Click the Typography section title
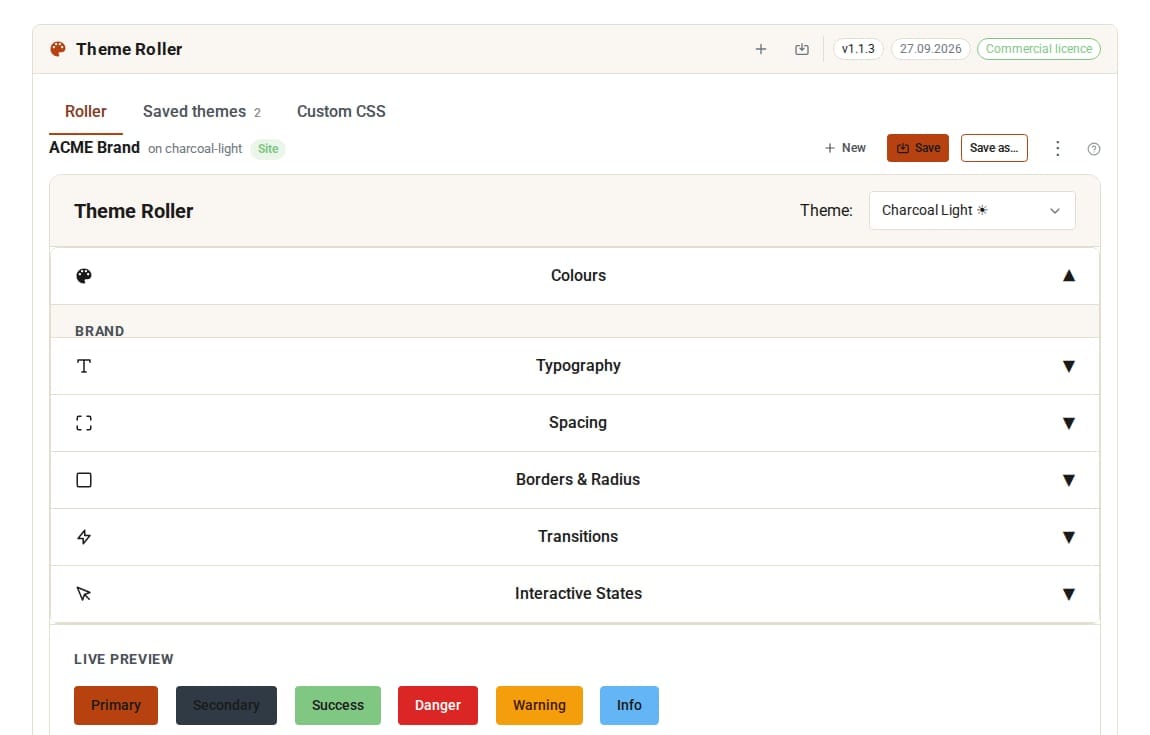The height and width of the screenshot is (735, 1150). coord(579,366)
